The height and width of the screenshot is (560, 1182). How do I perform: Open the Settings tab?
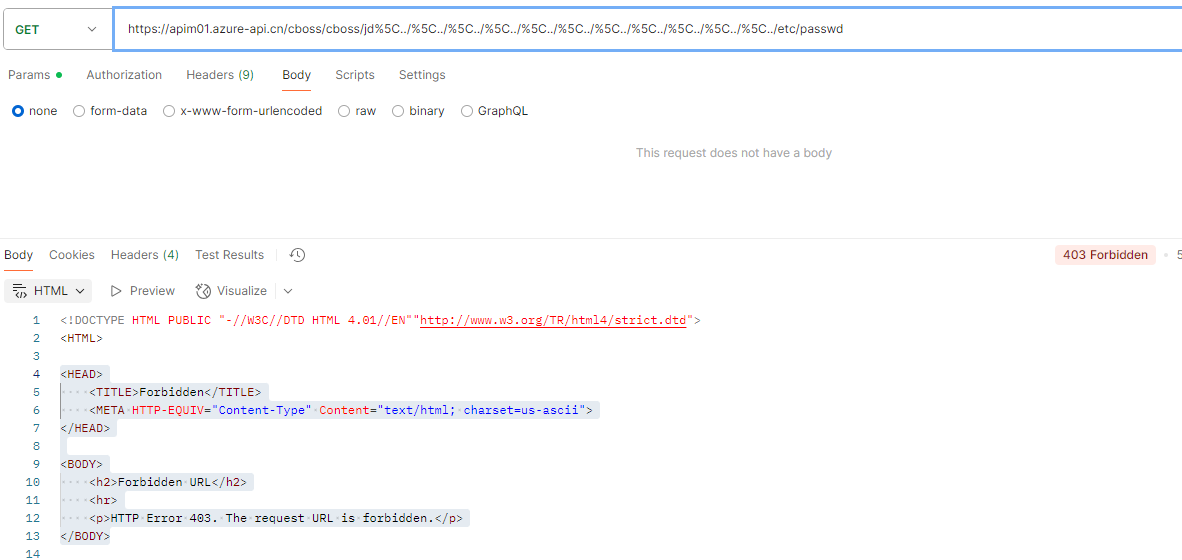[422, 75]
